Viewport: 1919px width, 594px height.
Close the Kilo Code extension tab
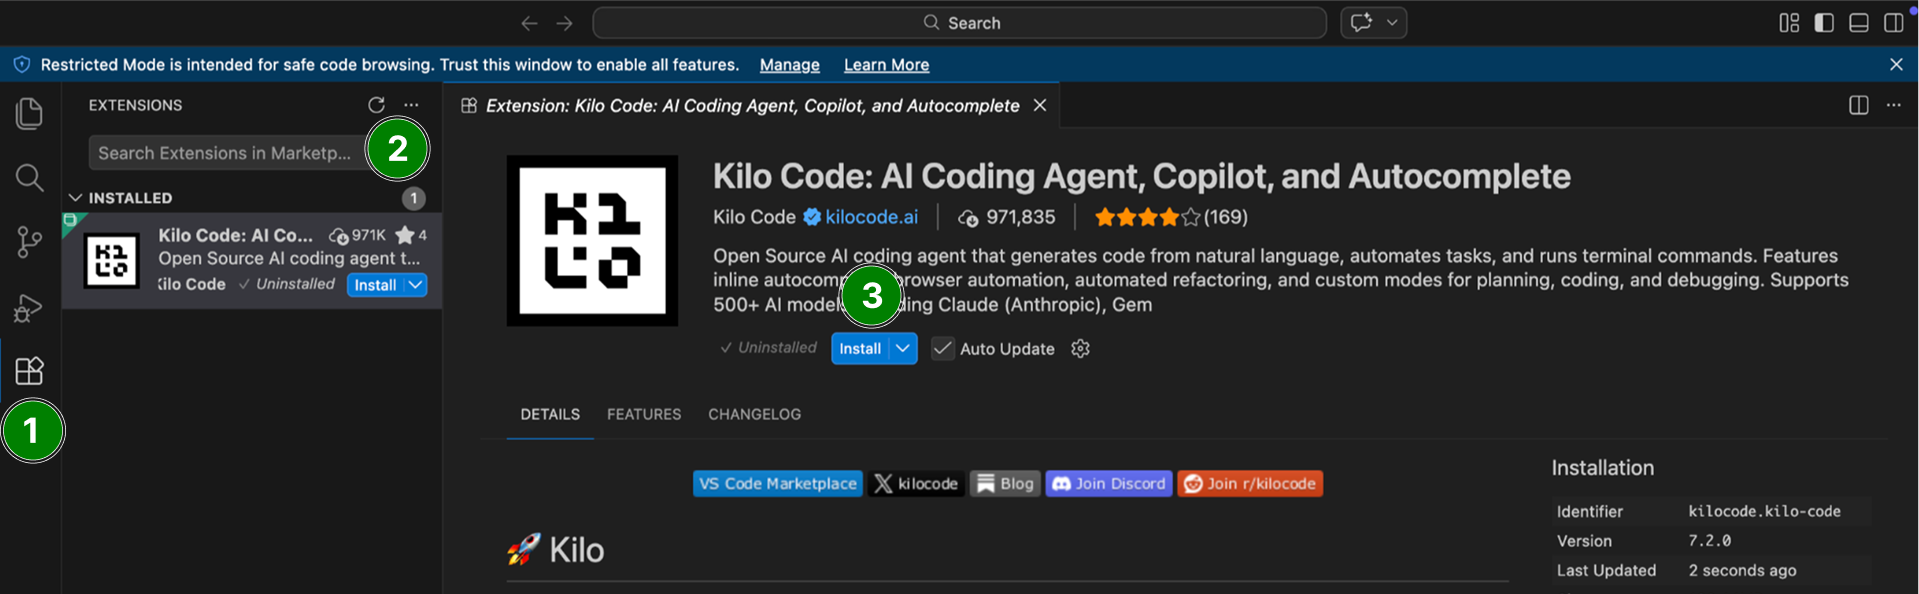click(1040, 105)
